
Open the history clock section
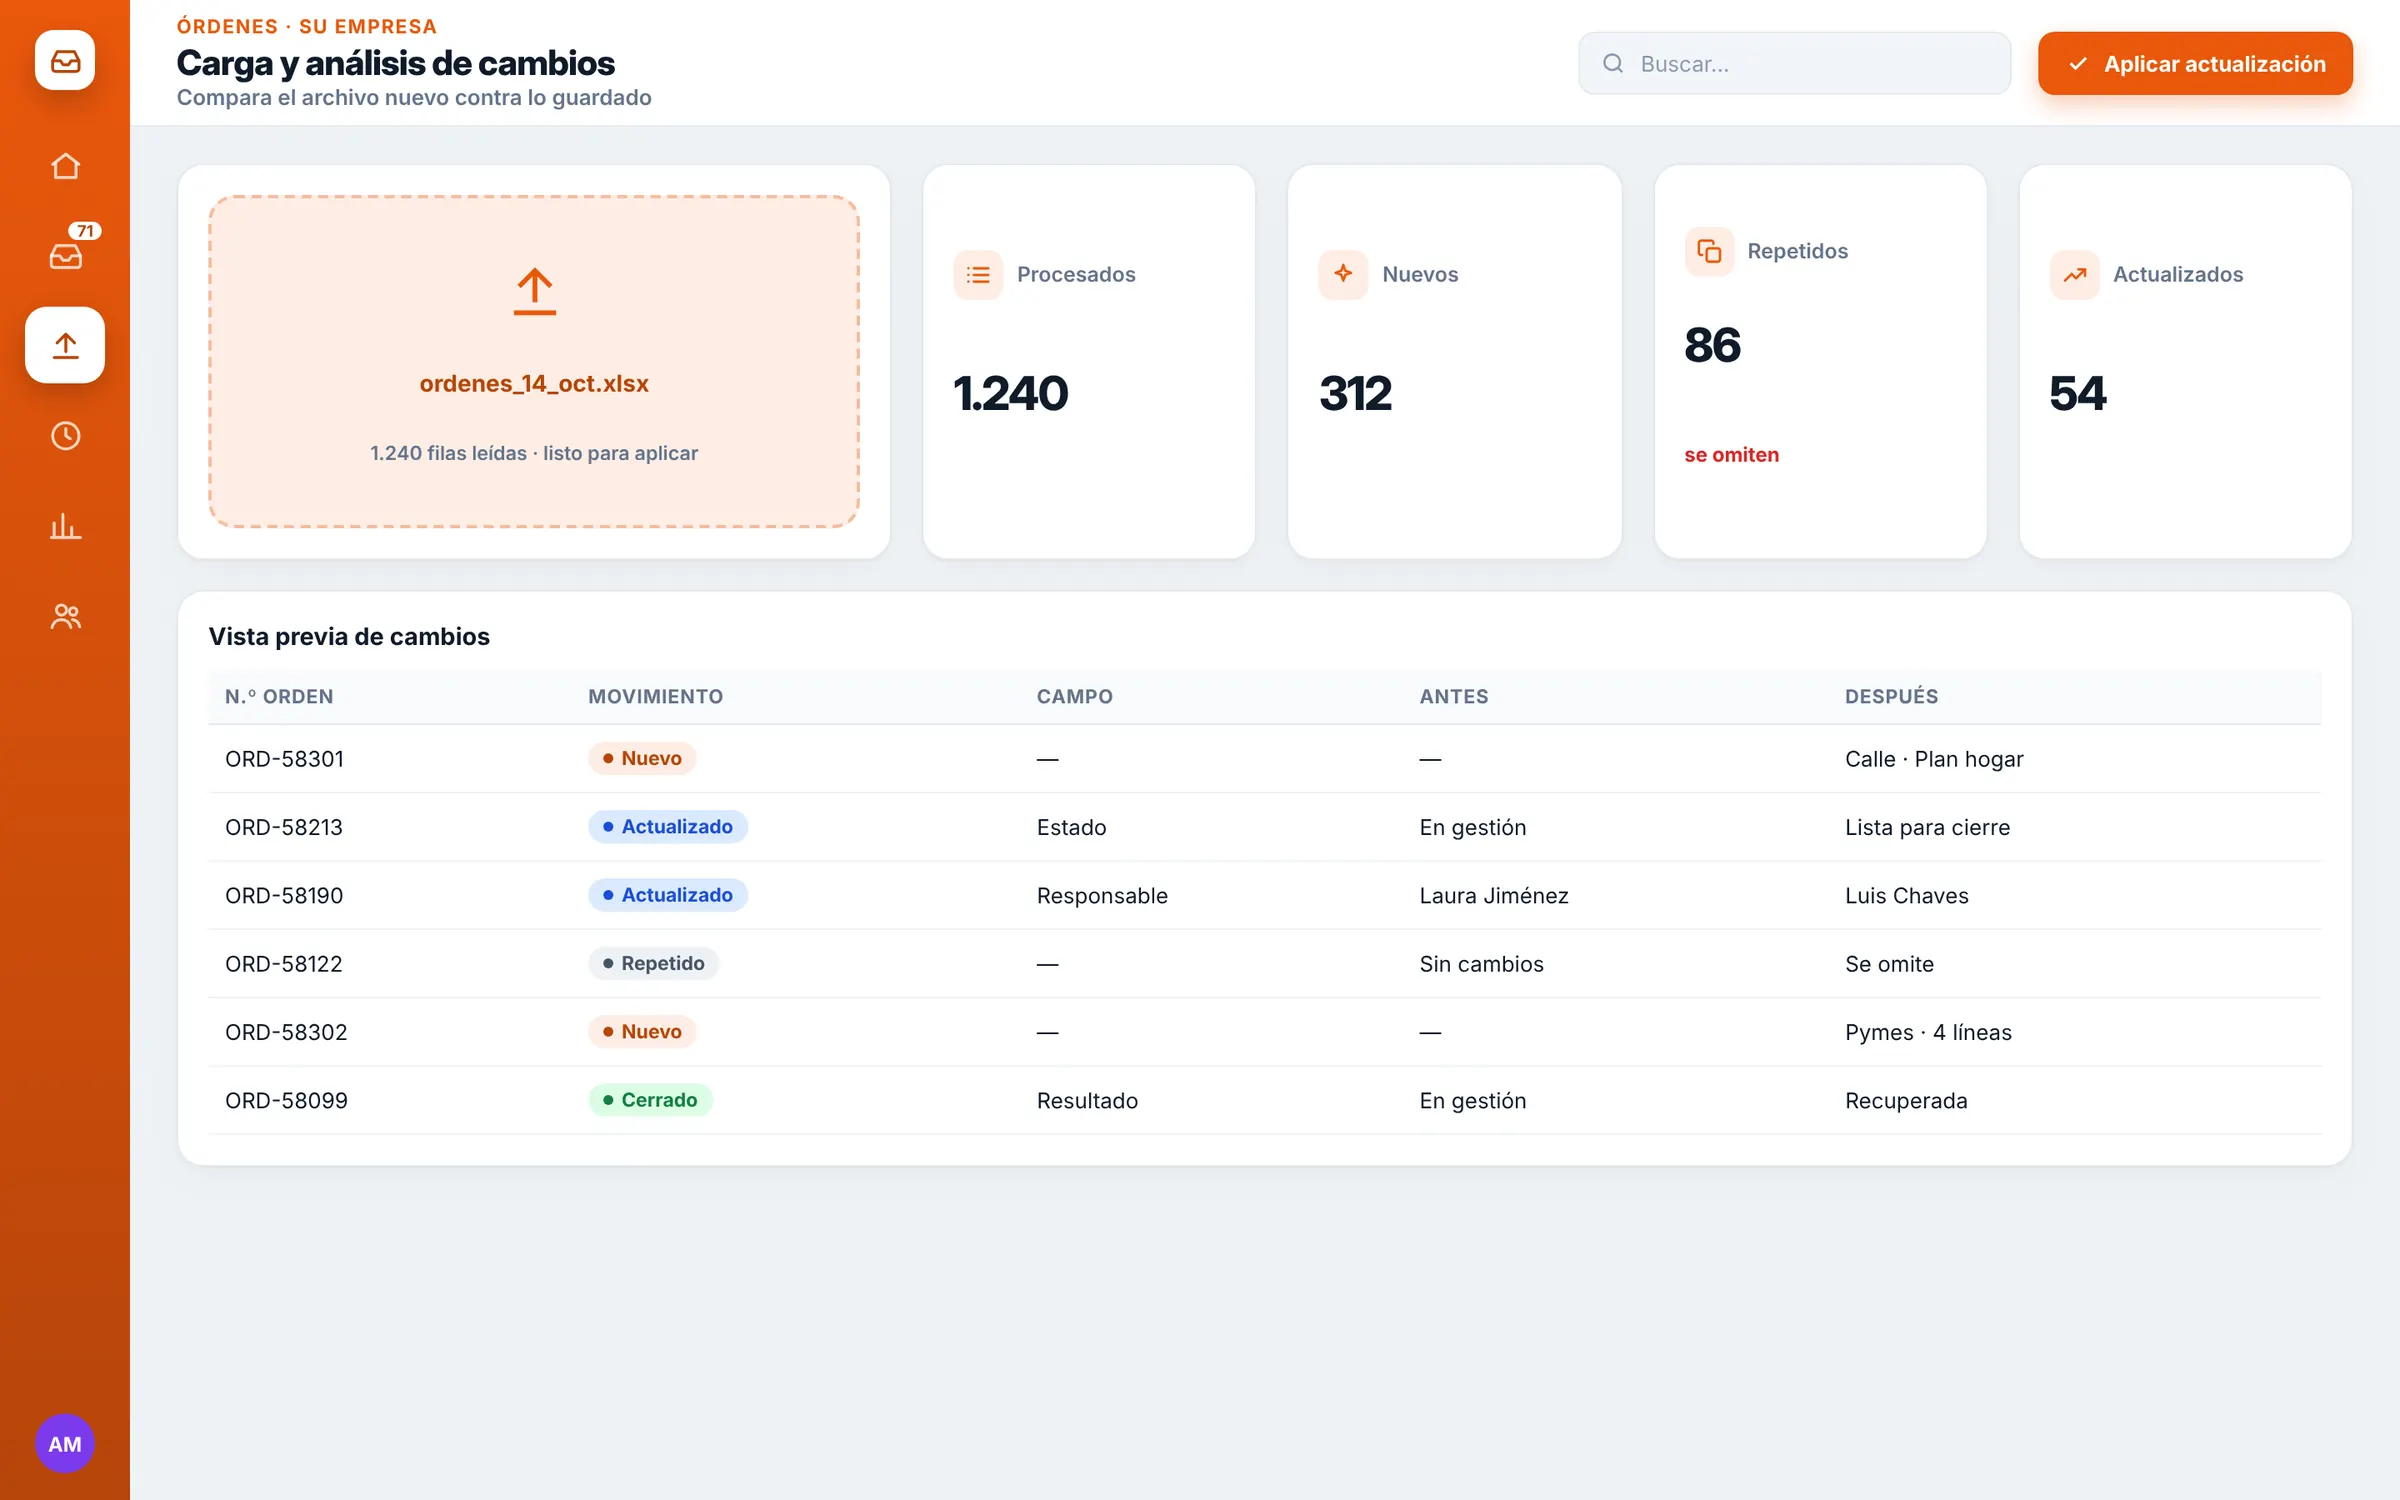65,436
